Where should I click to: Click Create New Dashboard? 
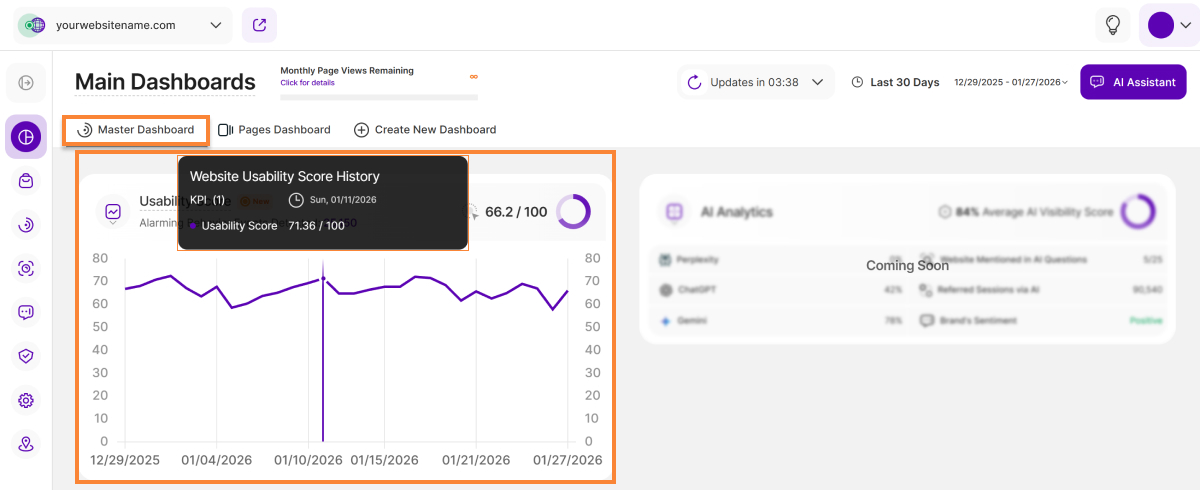(x=425, y=130)
